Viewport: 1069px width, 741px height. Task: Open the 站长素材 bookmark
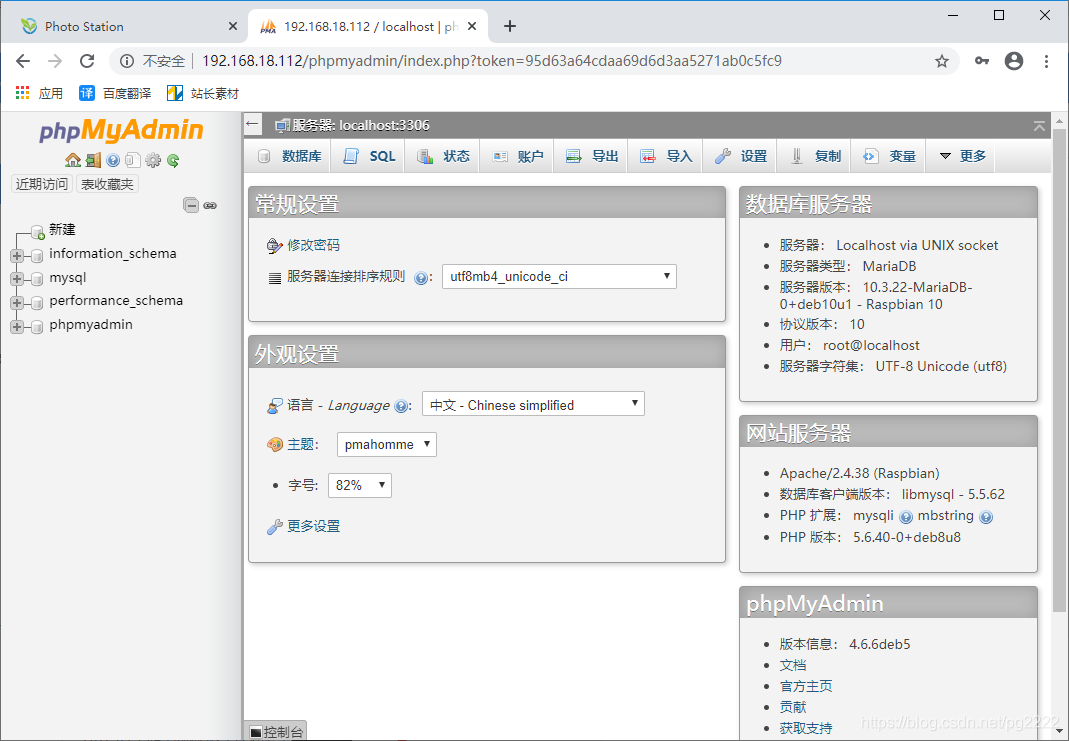[x=203, y=93]
